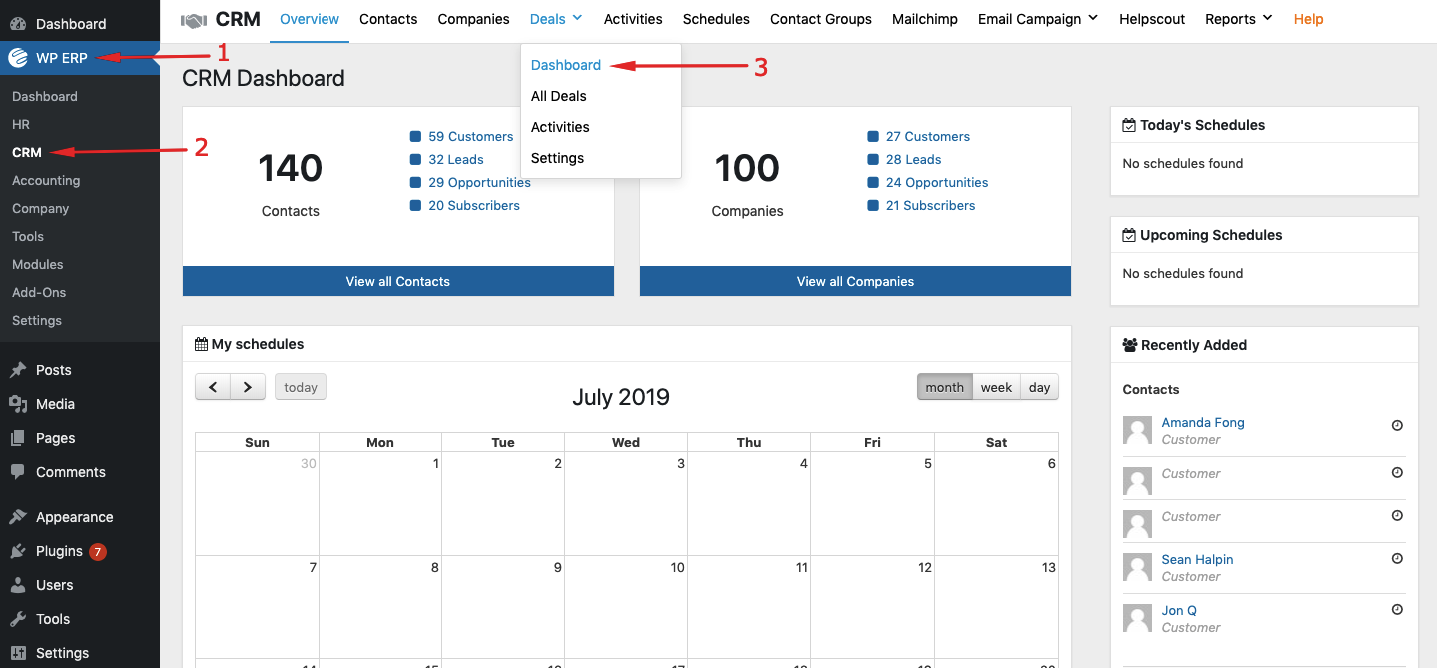Click Amanda Fong's avatar thumbnail

point(1138,431)
